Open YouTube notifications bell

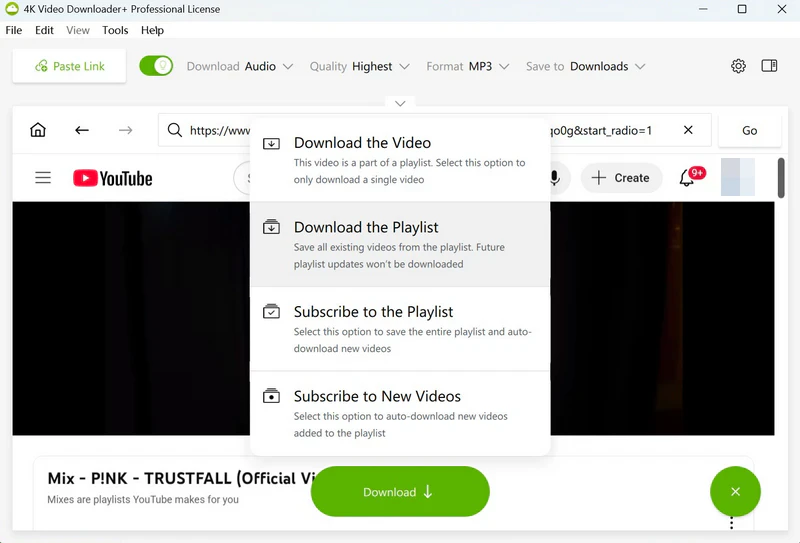pos(687,178)
